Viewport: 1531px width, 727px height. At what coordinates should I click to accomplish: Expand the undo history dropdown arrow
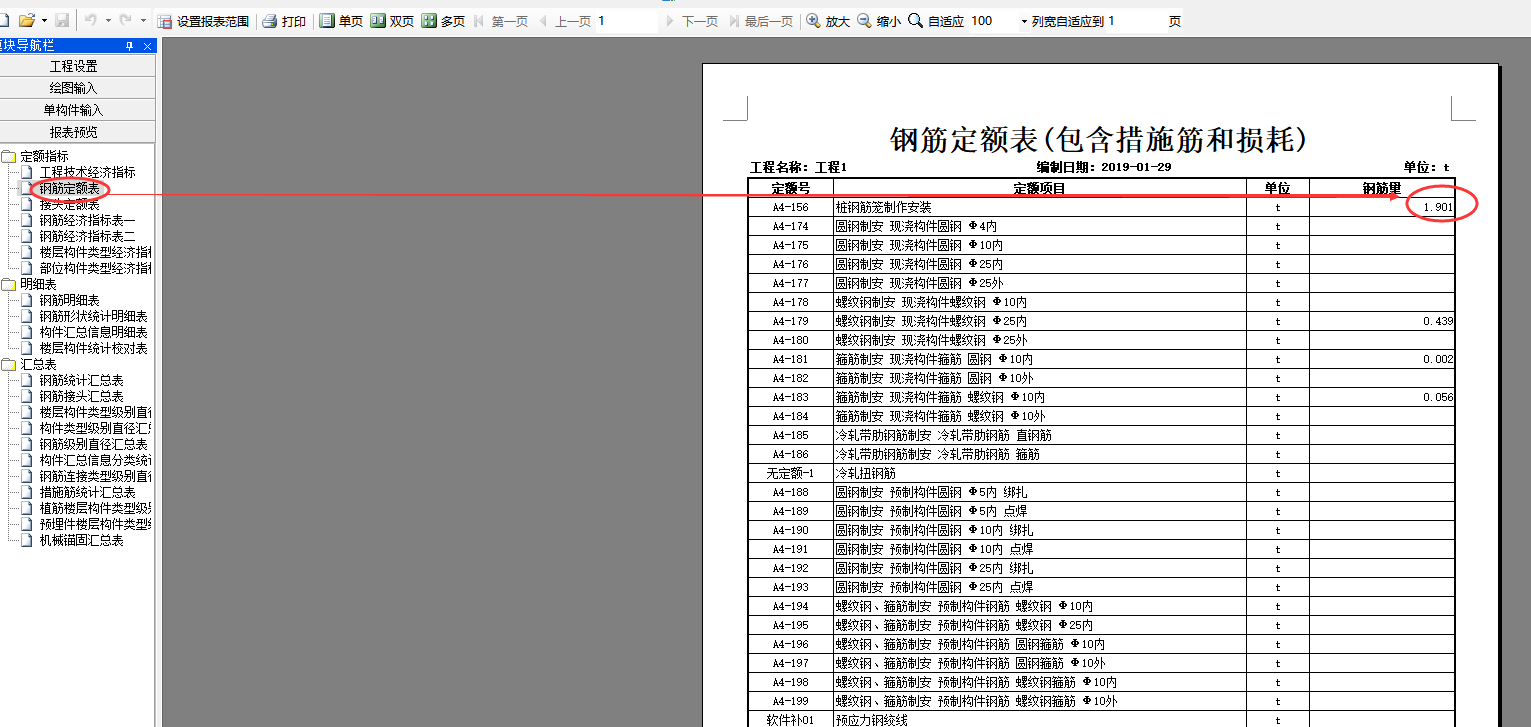(x=107, y=21)
